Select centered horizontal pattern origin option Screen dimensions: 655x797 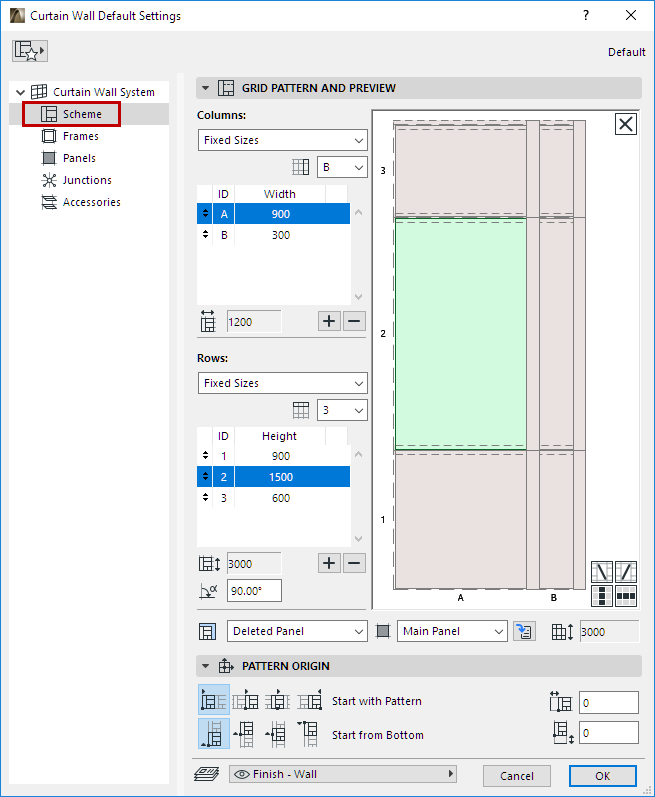click(x=277, y=700)
